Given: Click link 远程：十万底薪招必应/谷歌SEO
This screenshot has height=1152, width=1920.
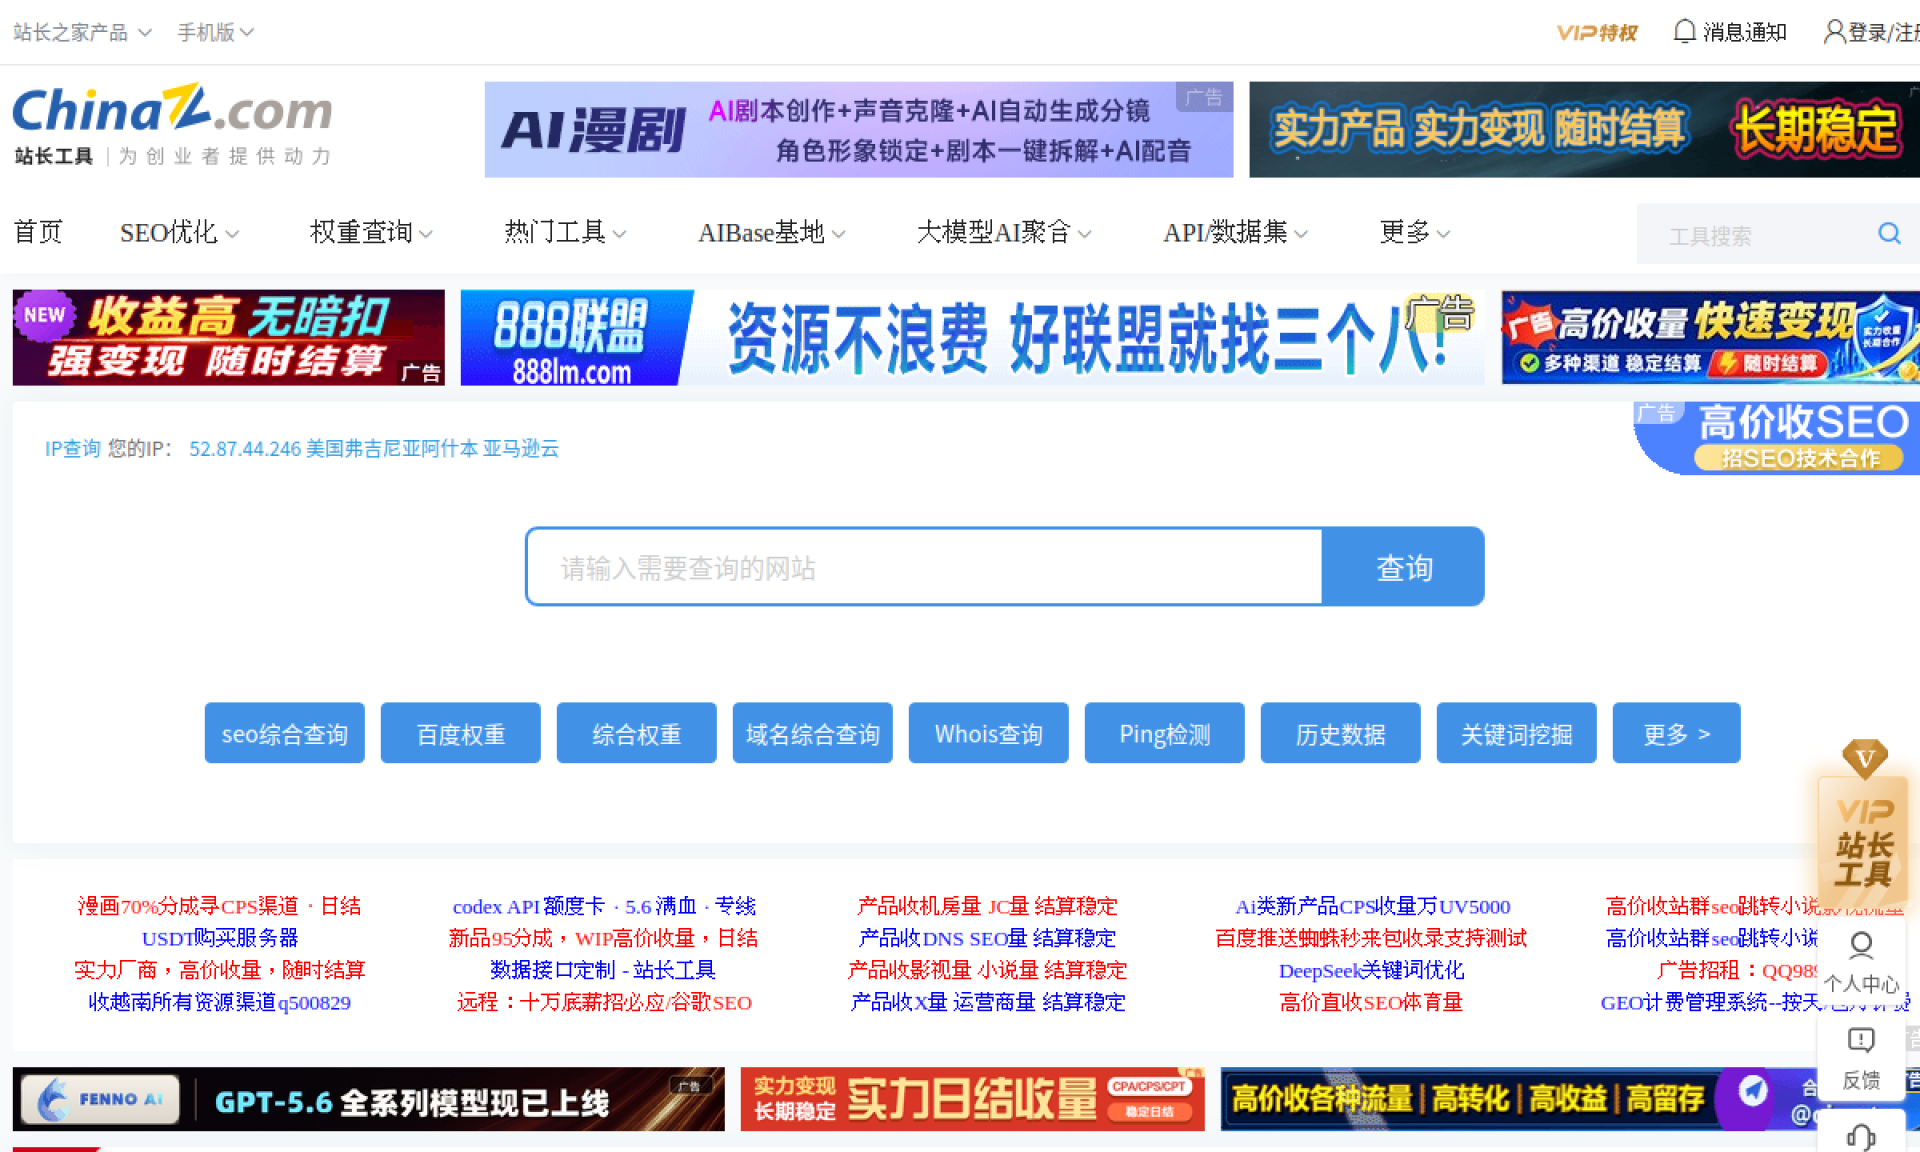Looking at the screenshot, I should tap(603, 1002).
